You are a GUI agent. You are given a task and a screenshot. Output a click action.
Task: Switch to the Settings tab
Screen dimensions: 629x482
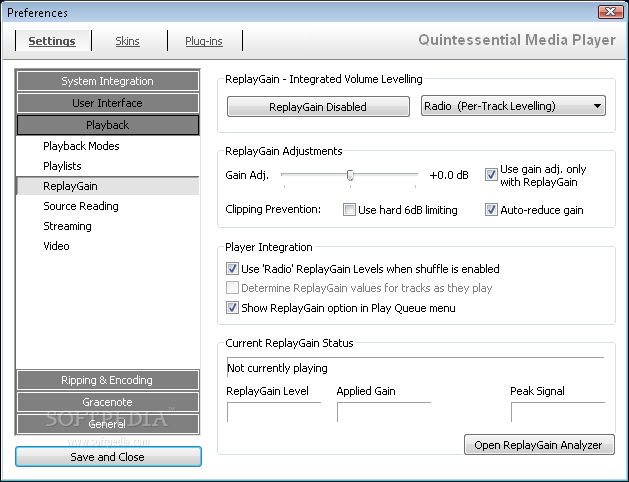click(52, 41)
